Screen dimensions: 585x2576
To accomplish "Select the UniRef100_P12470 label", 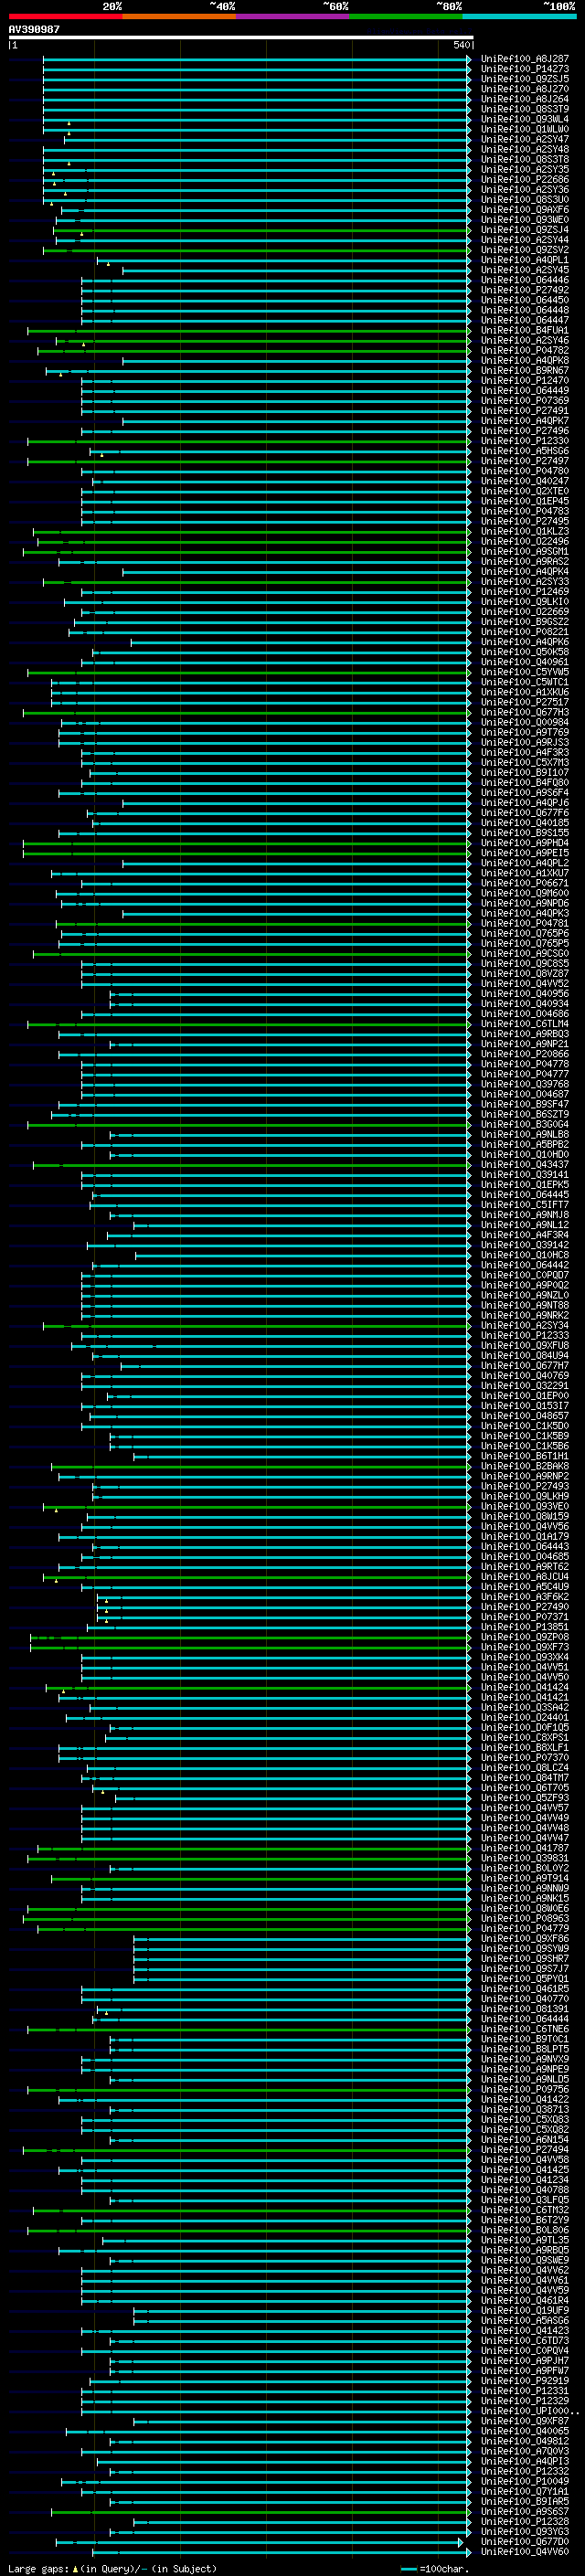I will (x=525, y=381).
